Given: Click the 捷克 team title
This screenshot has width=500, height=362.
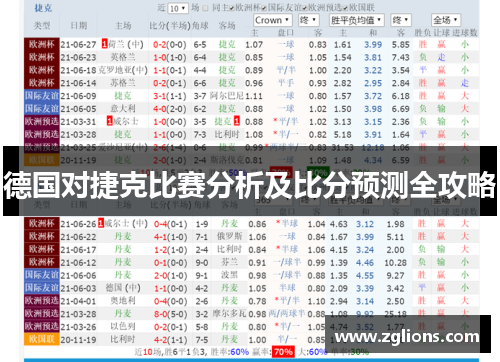Looking at the screenshot, I should point(43,8).
